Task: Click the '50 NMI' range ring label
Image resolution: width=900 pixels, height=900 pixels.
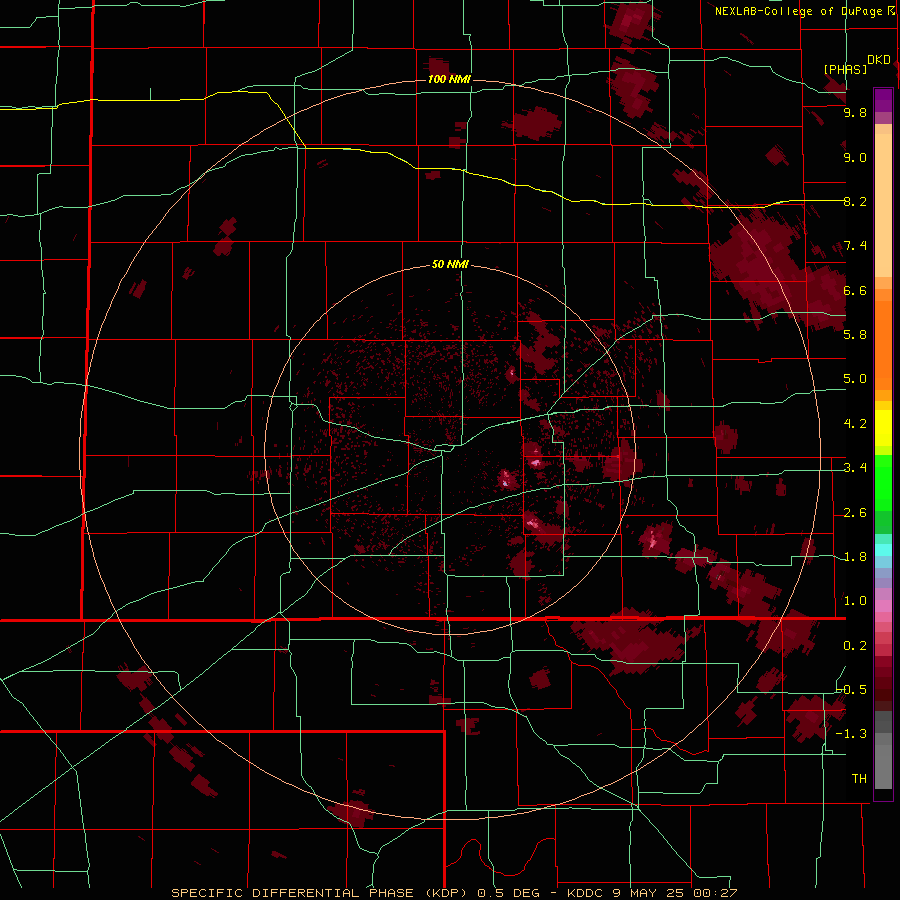Action: point(450,264)
